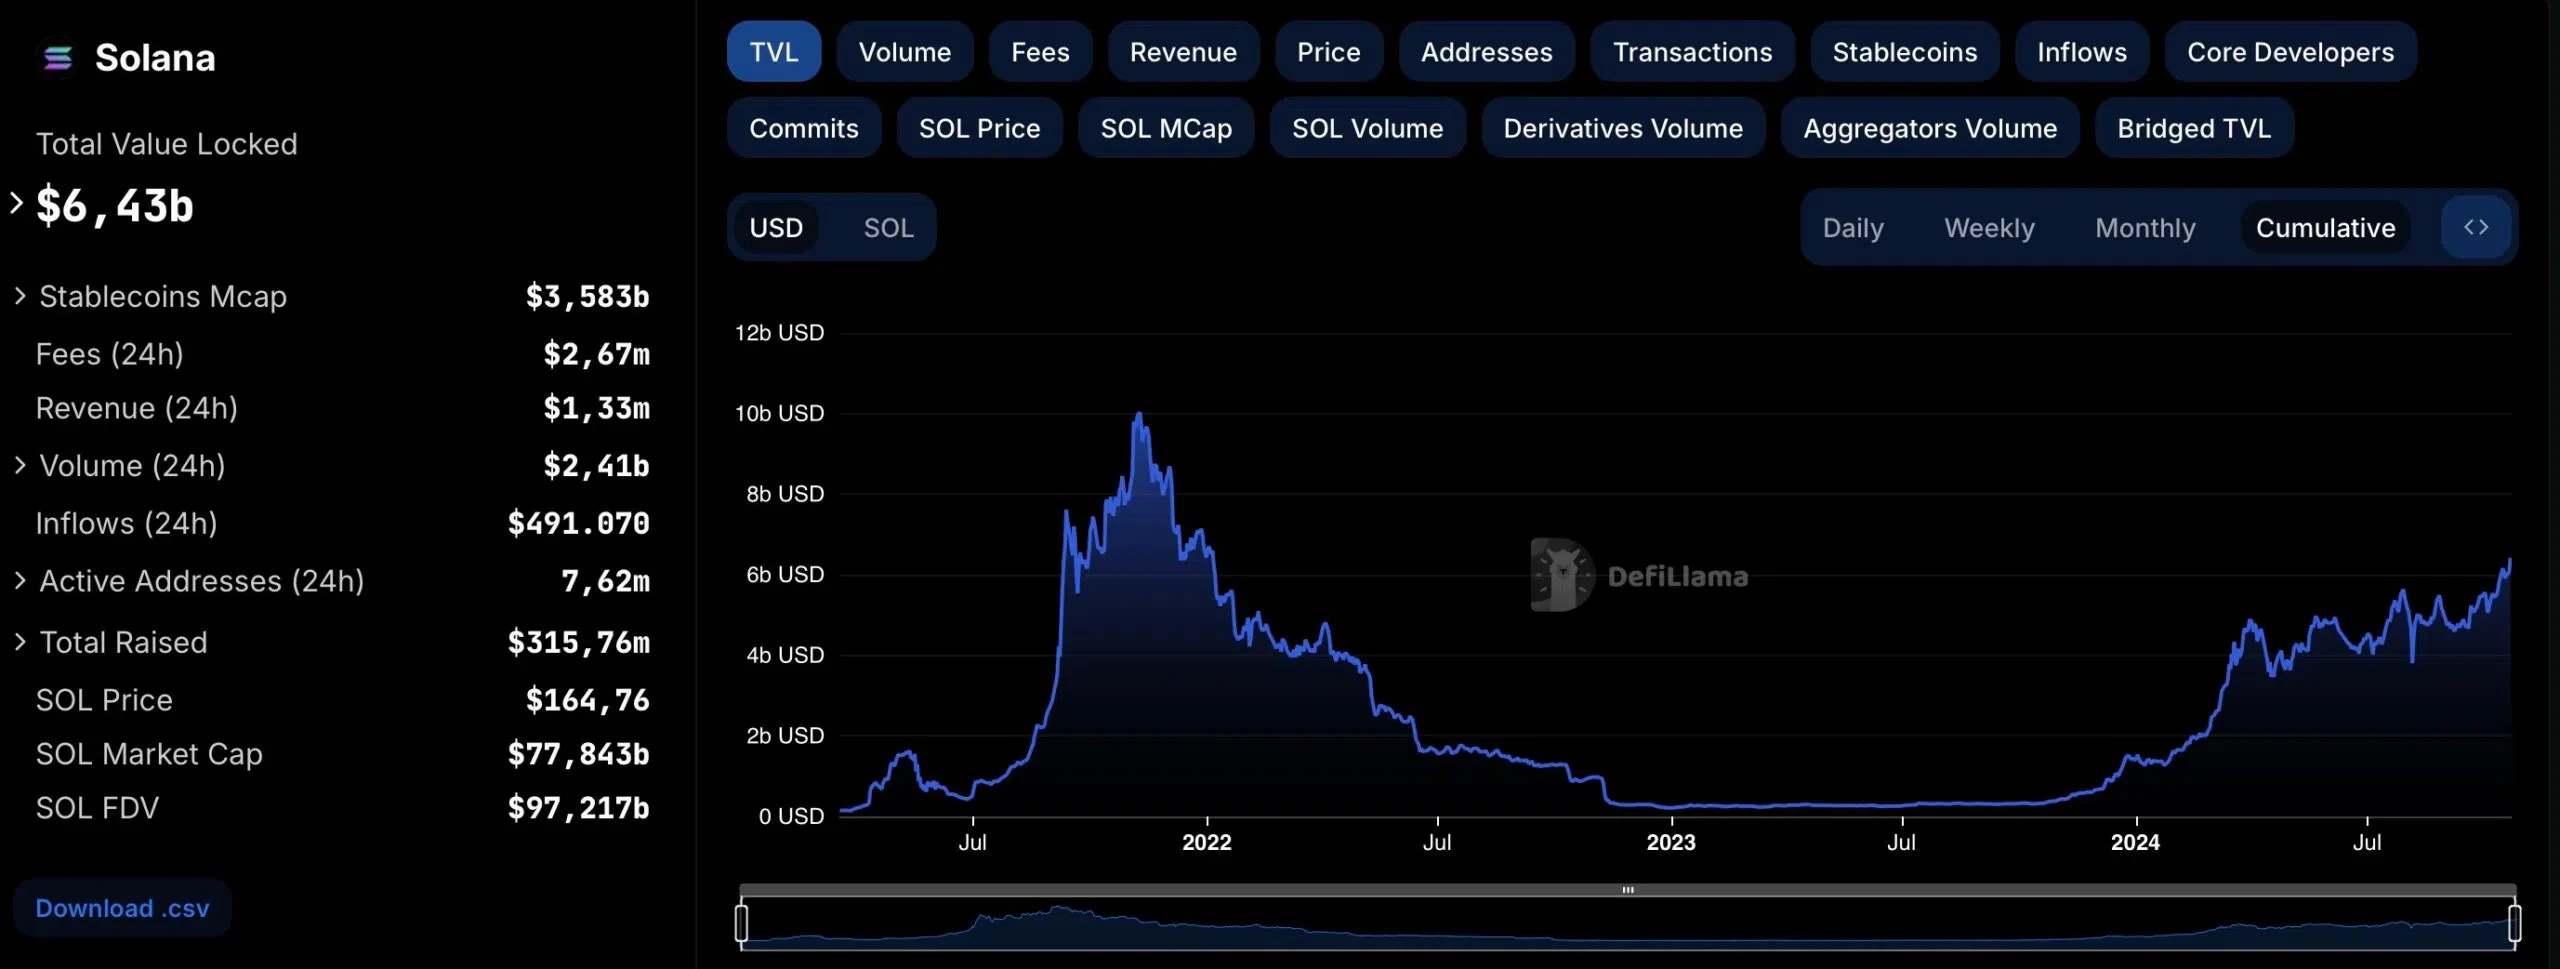Expand Active Addresses (24h) details
Viewport: 2560px width, 969px height.
coord(20,580)
